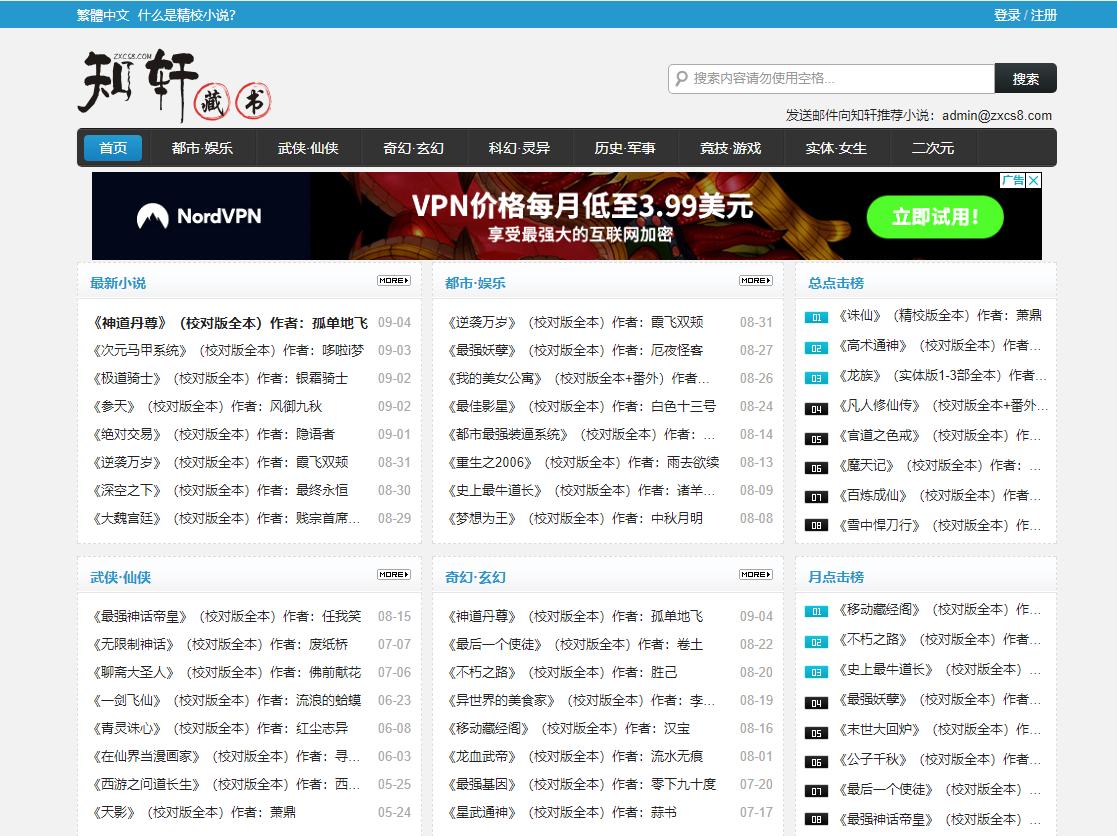Click the 05 rank badge in 总点击榜
Image resolution: width=1117 pixels, height=836 pixels.
click(x=815, y=437)
